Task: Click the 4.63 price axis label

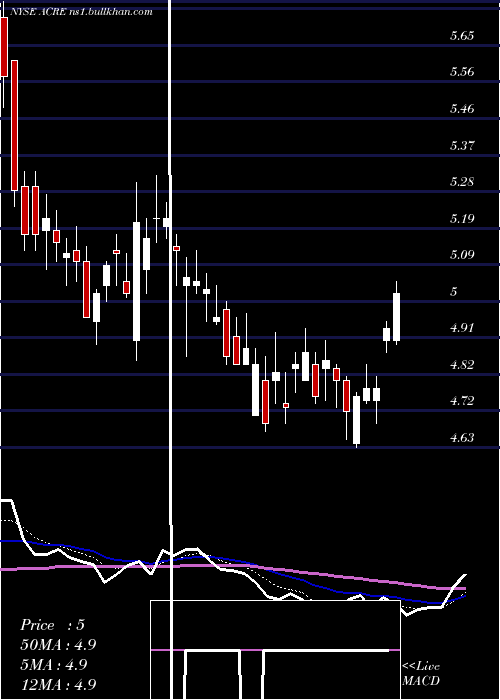Action: (x=462, y=438)
